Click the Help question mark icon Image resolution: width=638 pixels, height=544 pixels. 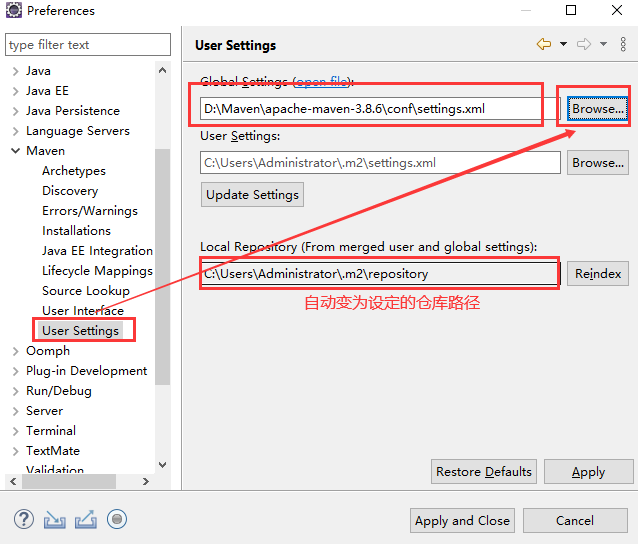(25, 519)
